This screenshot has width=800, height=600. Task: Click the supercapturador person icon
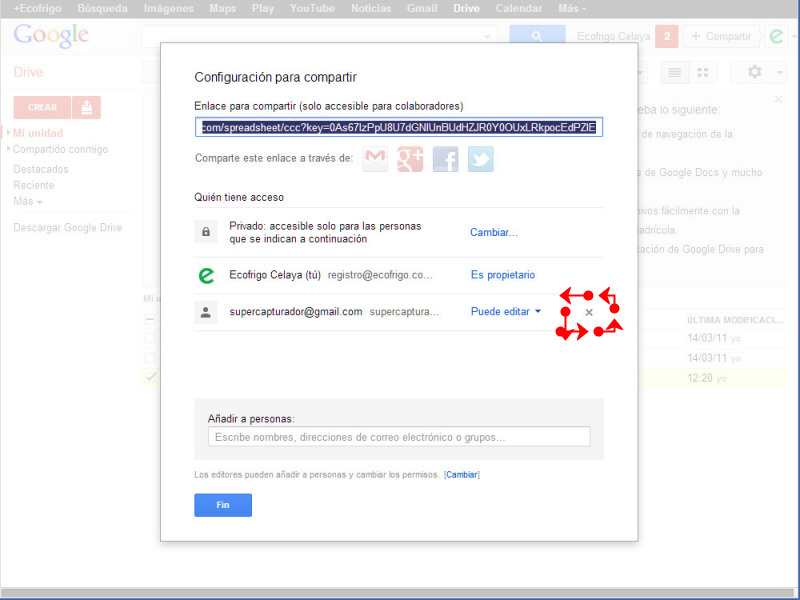pos(206,312)
